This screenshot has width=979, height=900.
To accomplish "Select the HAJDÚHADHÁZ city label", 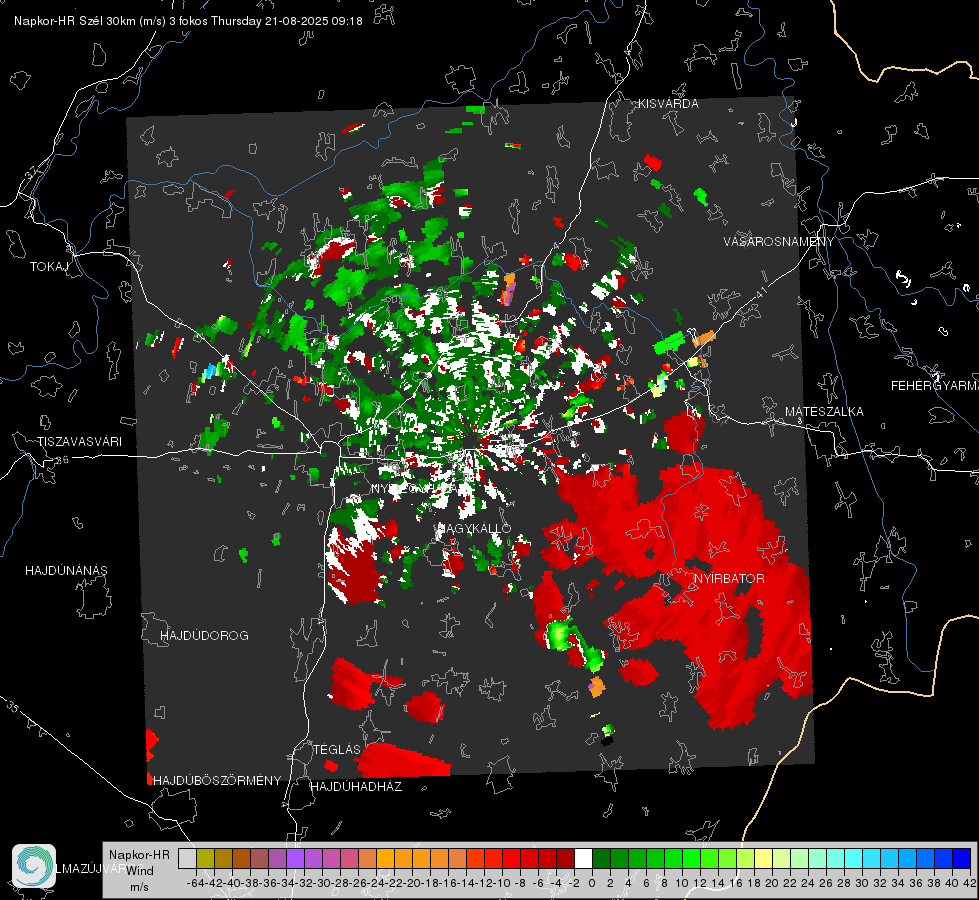I will coord(356,787).
